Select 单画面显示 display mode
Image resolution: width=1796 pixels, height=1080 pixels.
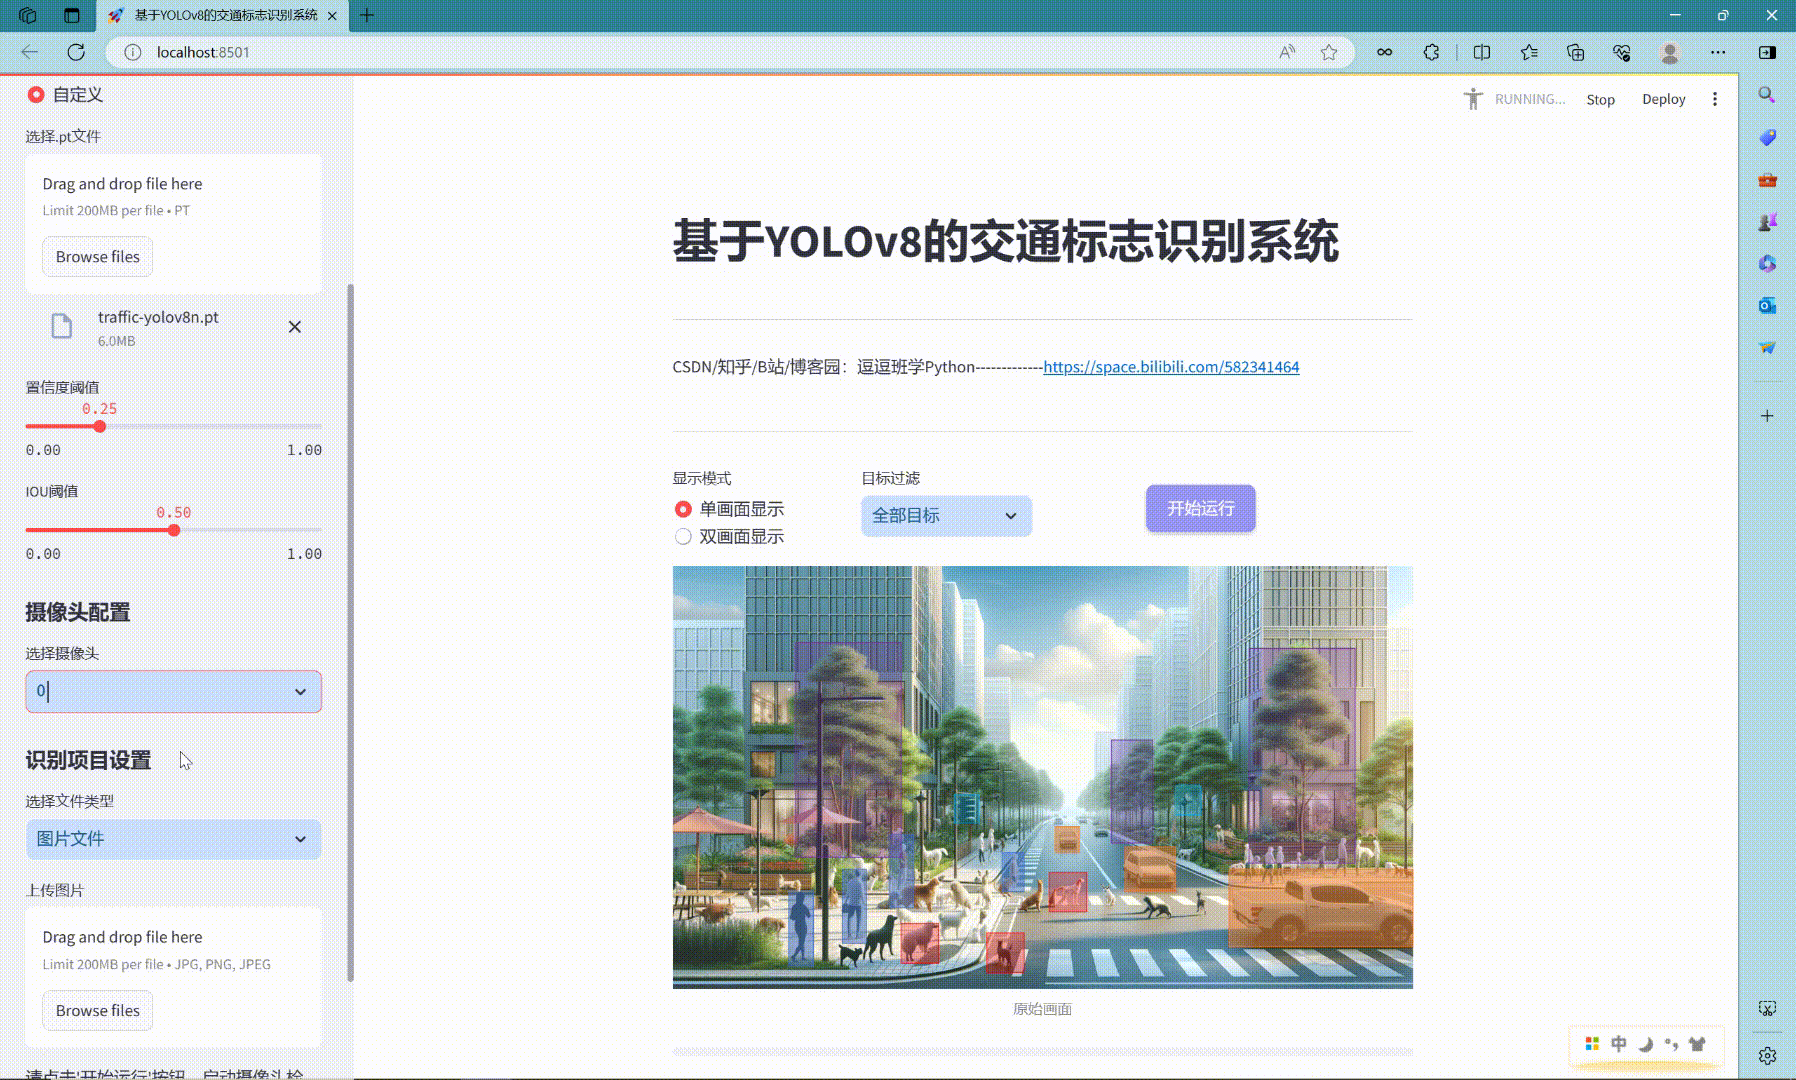point(683,509)
